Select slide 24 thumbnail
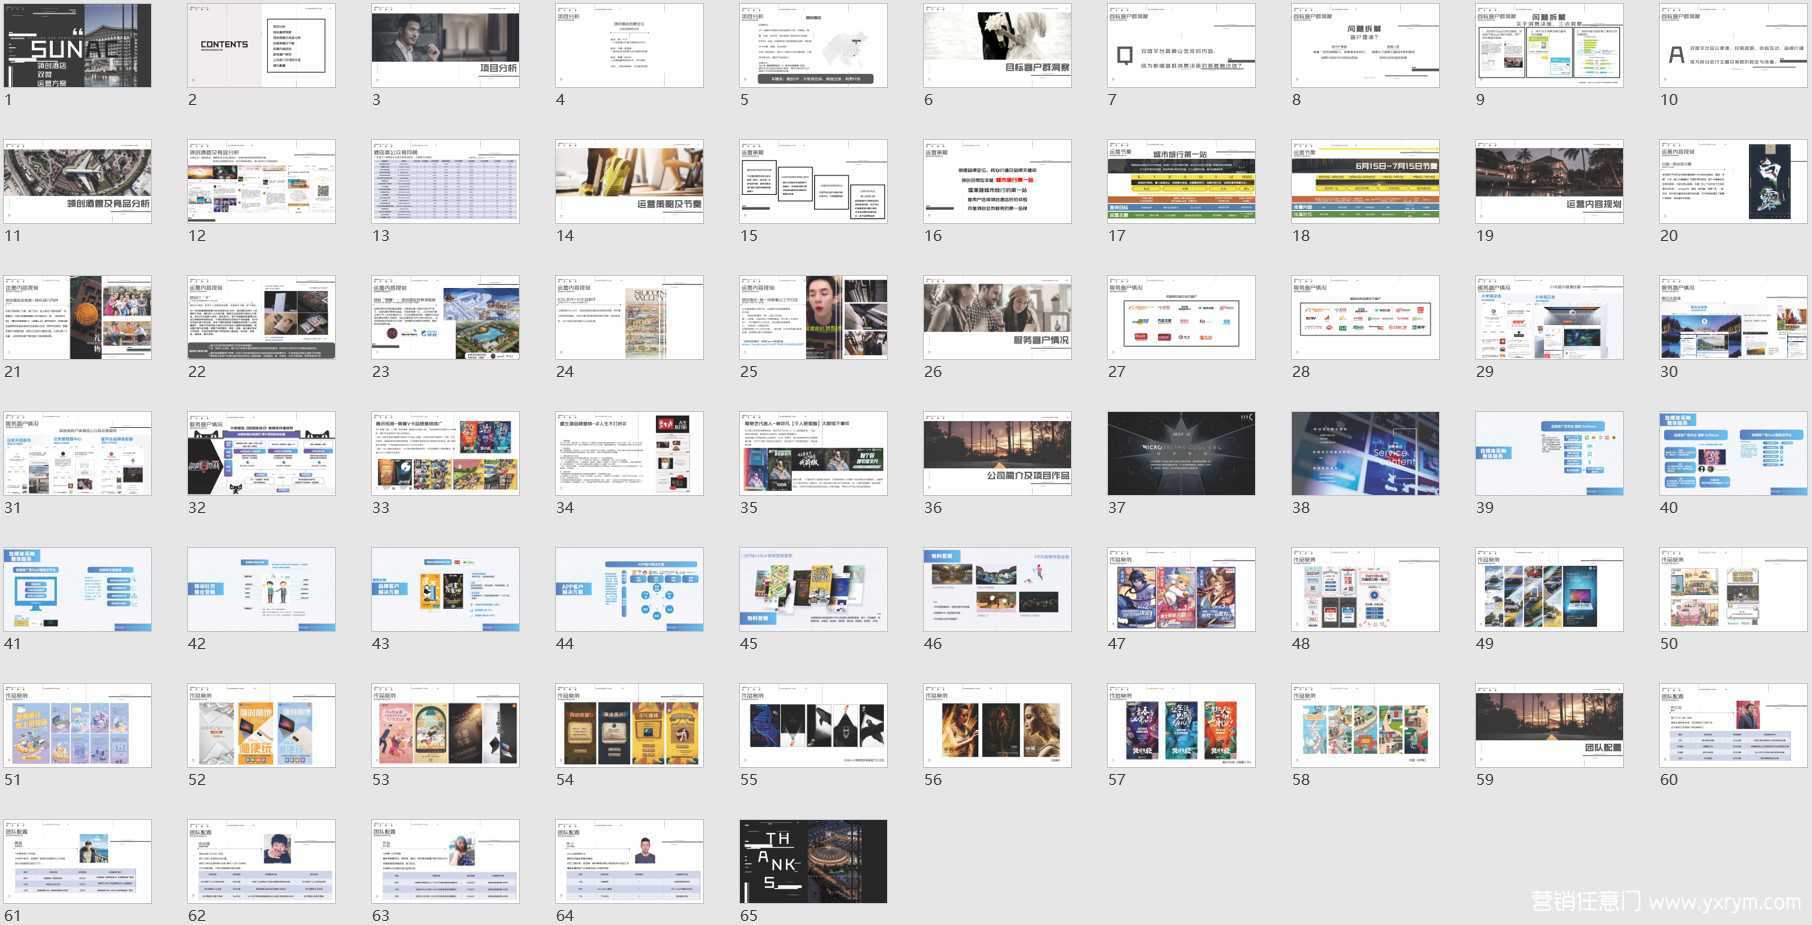The image size is (1812, 925). click(x=630, y=318)
